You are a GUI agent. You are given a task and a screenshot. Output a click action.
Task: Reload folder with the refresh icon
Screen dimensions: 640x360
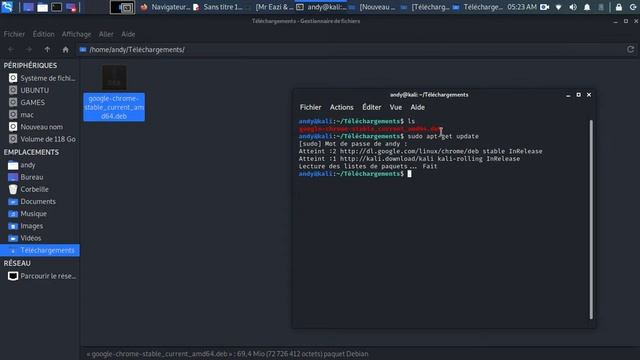(x=631, y=49)
